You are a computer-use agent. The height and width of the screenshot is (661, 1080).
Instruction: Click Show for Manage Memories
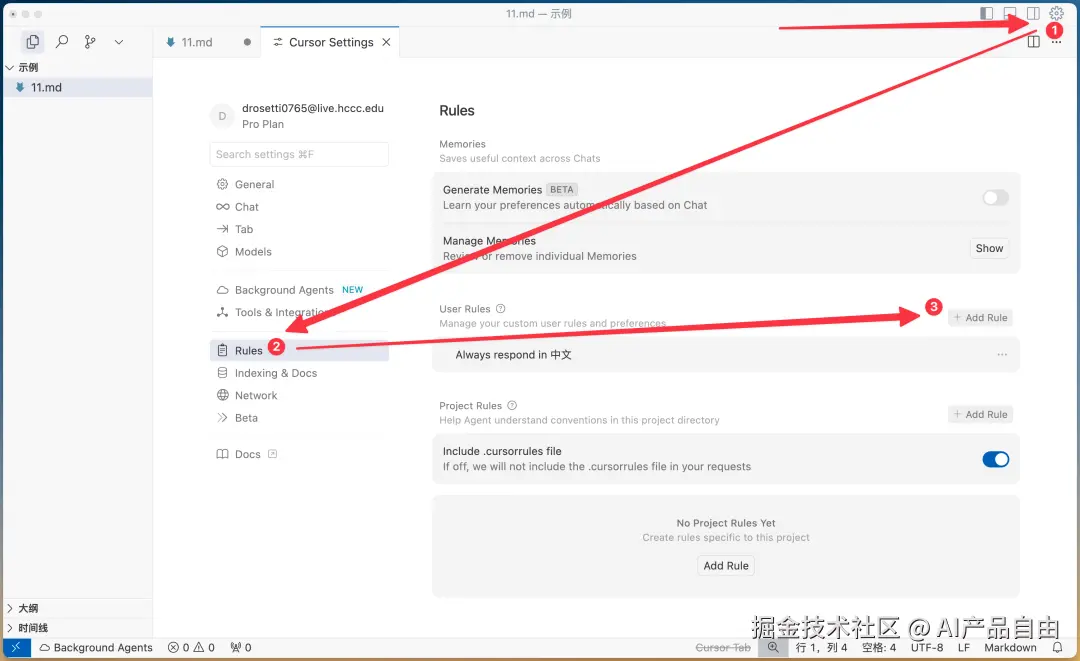coord(989,249)
